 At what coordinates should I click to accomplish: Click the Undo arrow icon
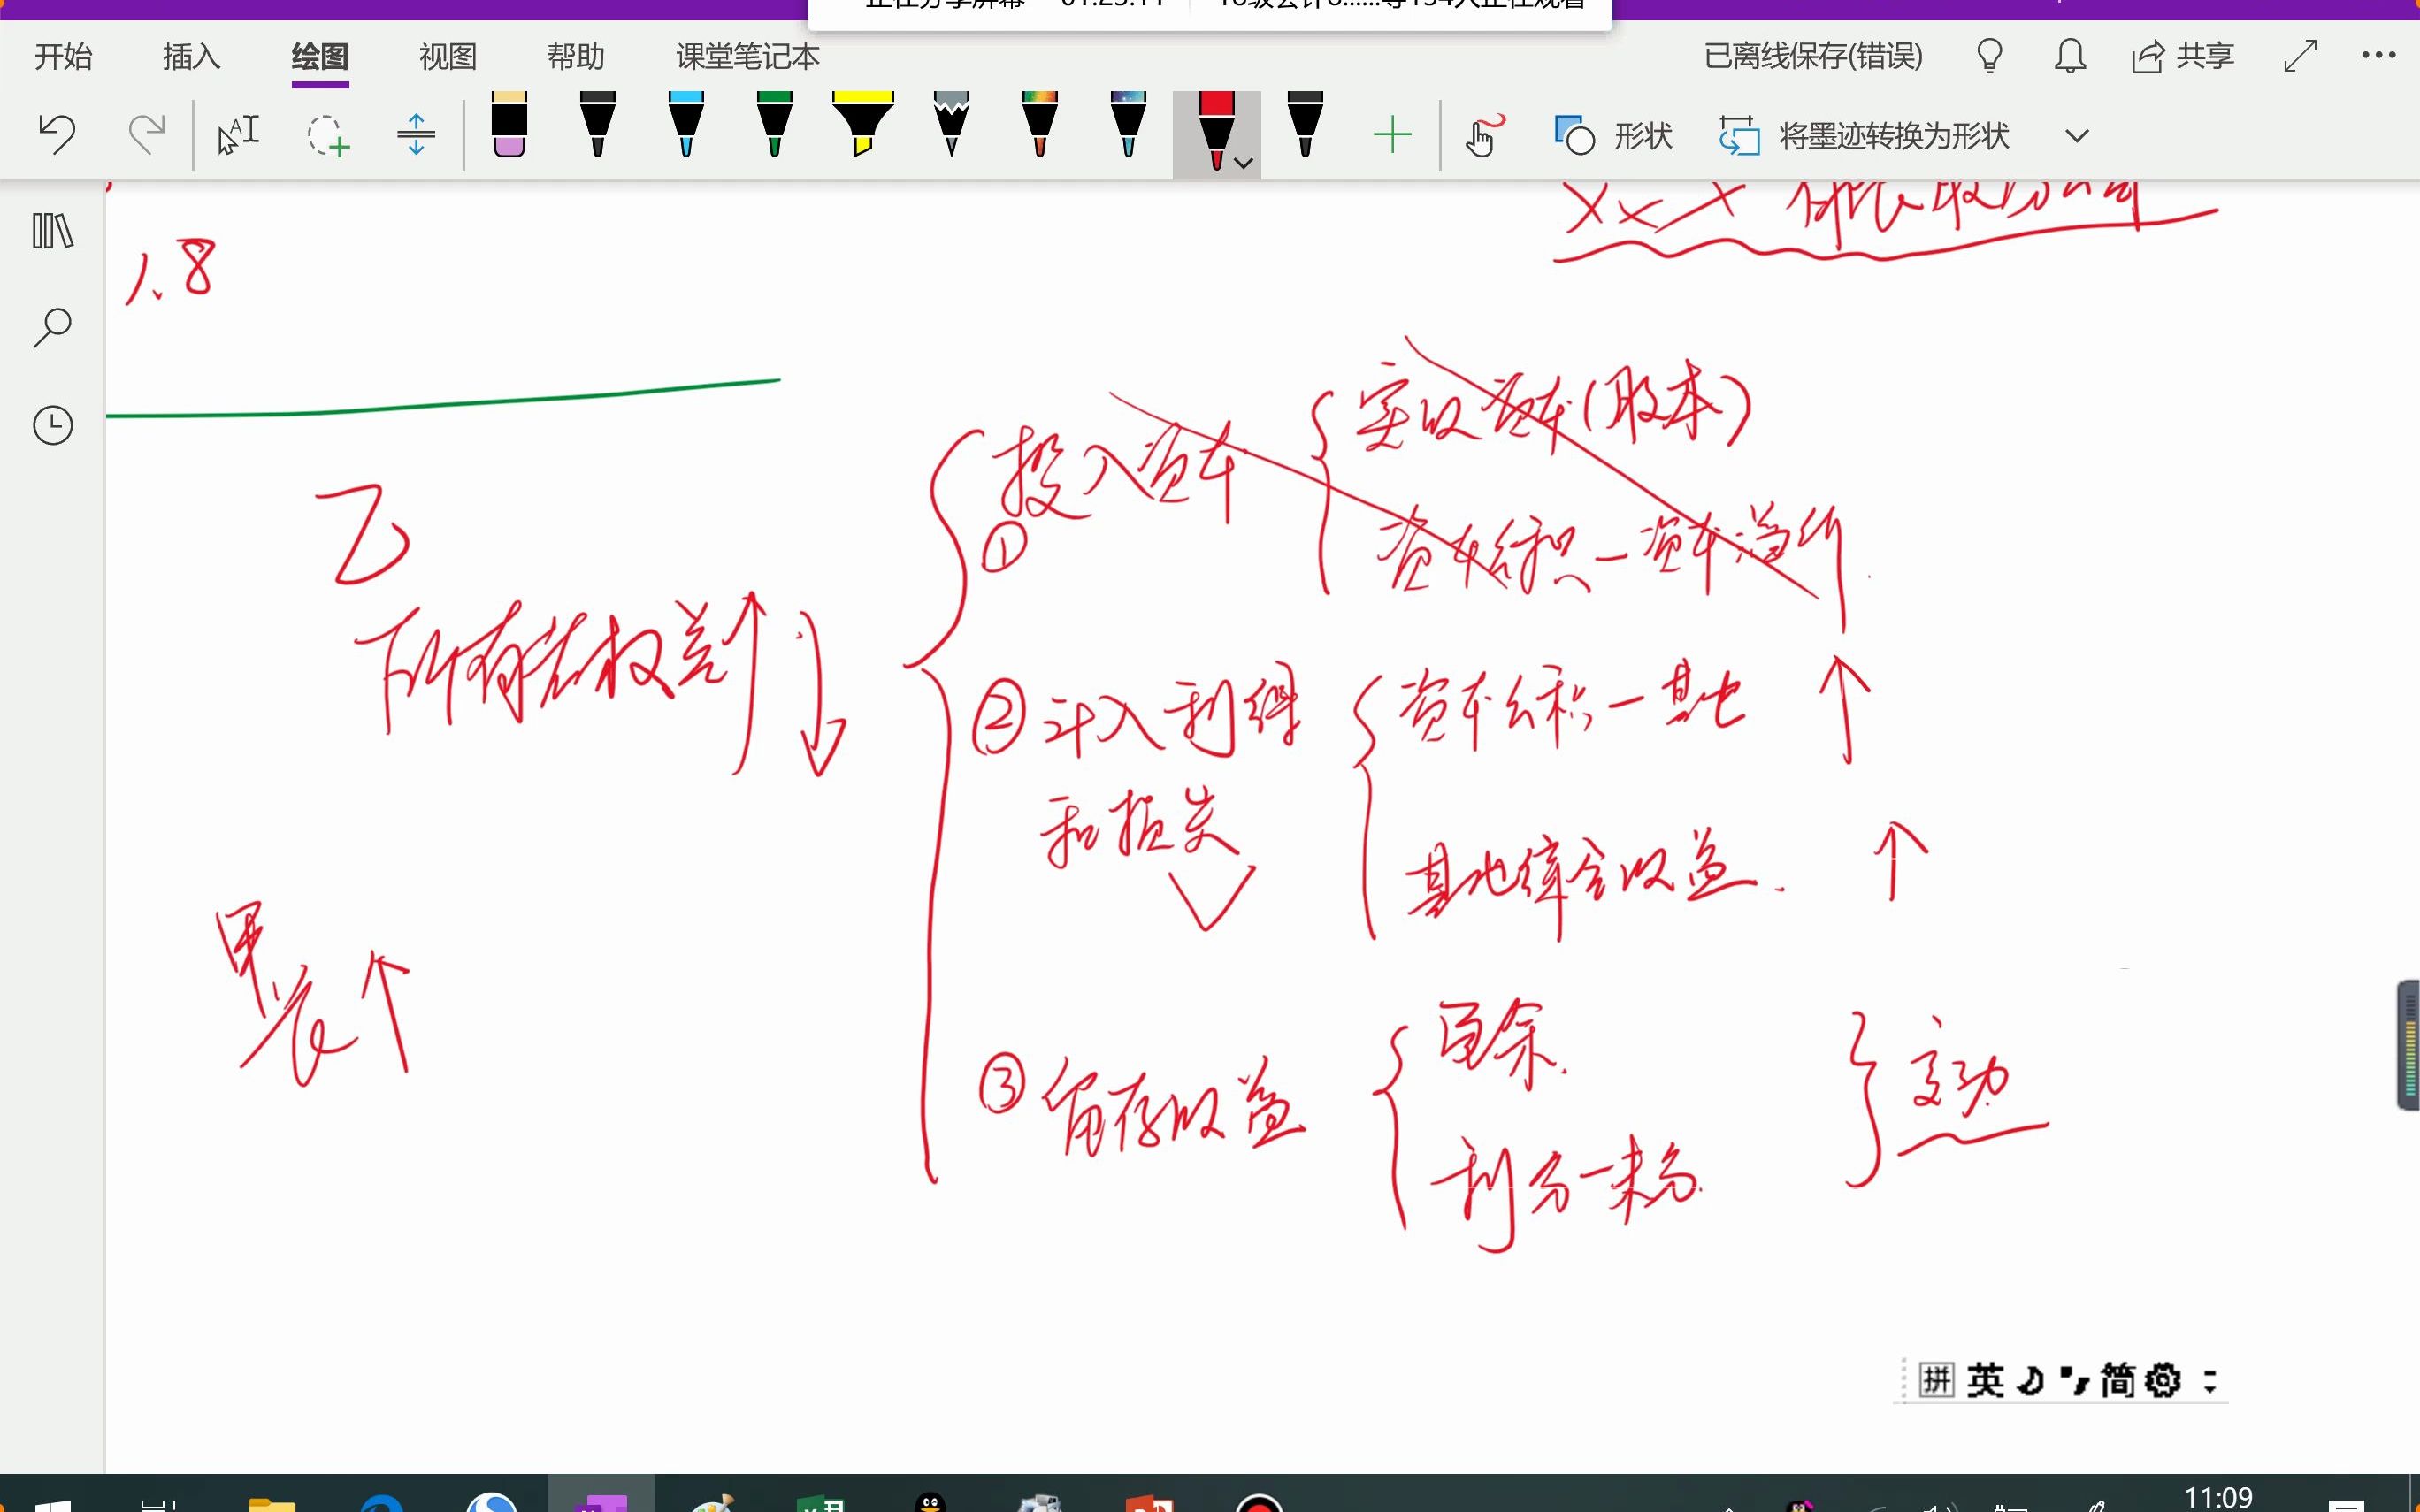click(x=57, y=134)
